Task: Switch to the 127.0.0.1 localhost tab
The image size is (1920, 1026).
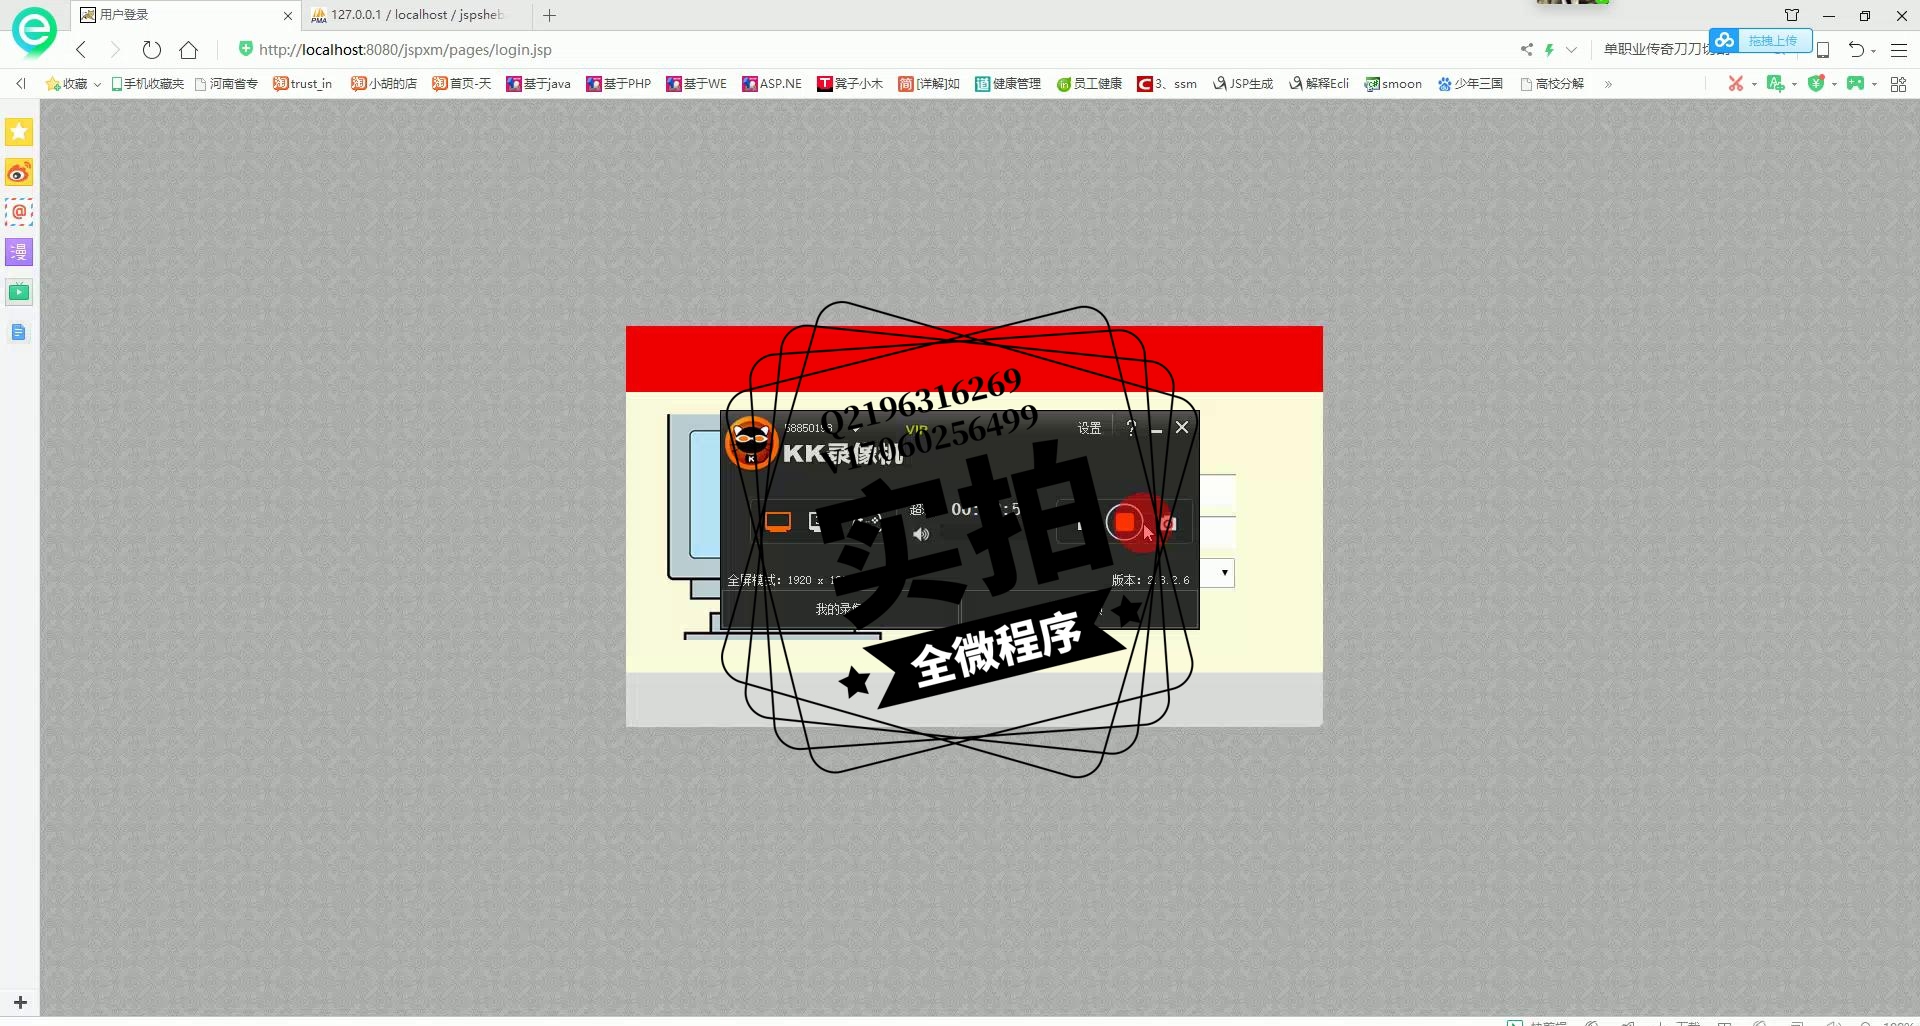Action: tap(417, 15)
